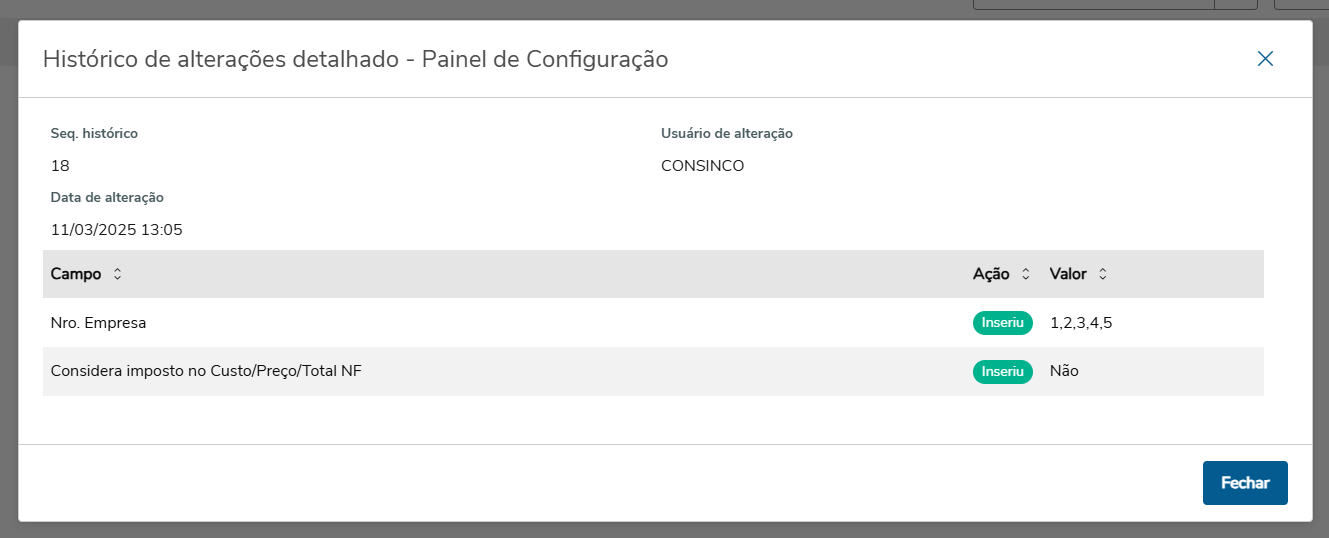The width and height of the screenshot is (1329, 538).
Task: Click the Campo column header text
Action: coord(76,274)
